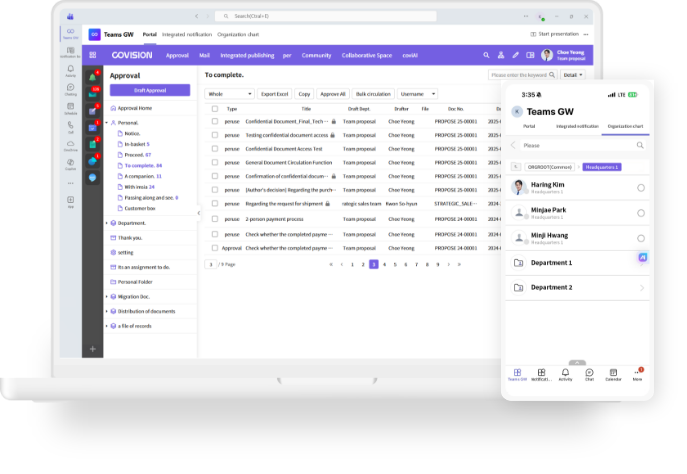687x474 pixels.
Task: Check the row for Confidential Document Access Test
Action: (x=213, y=148)
